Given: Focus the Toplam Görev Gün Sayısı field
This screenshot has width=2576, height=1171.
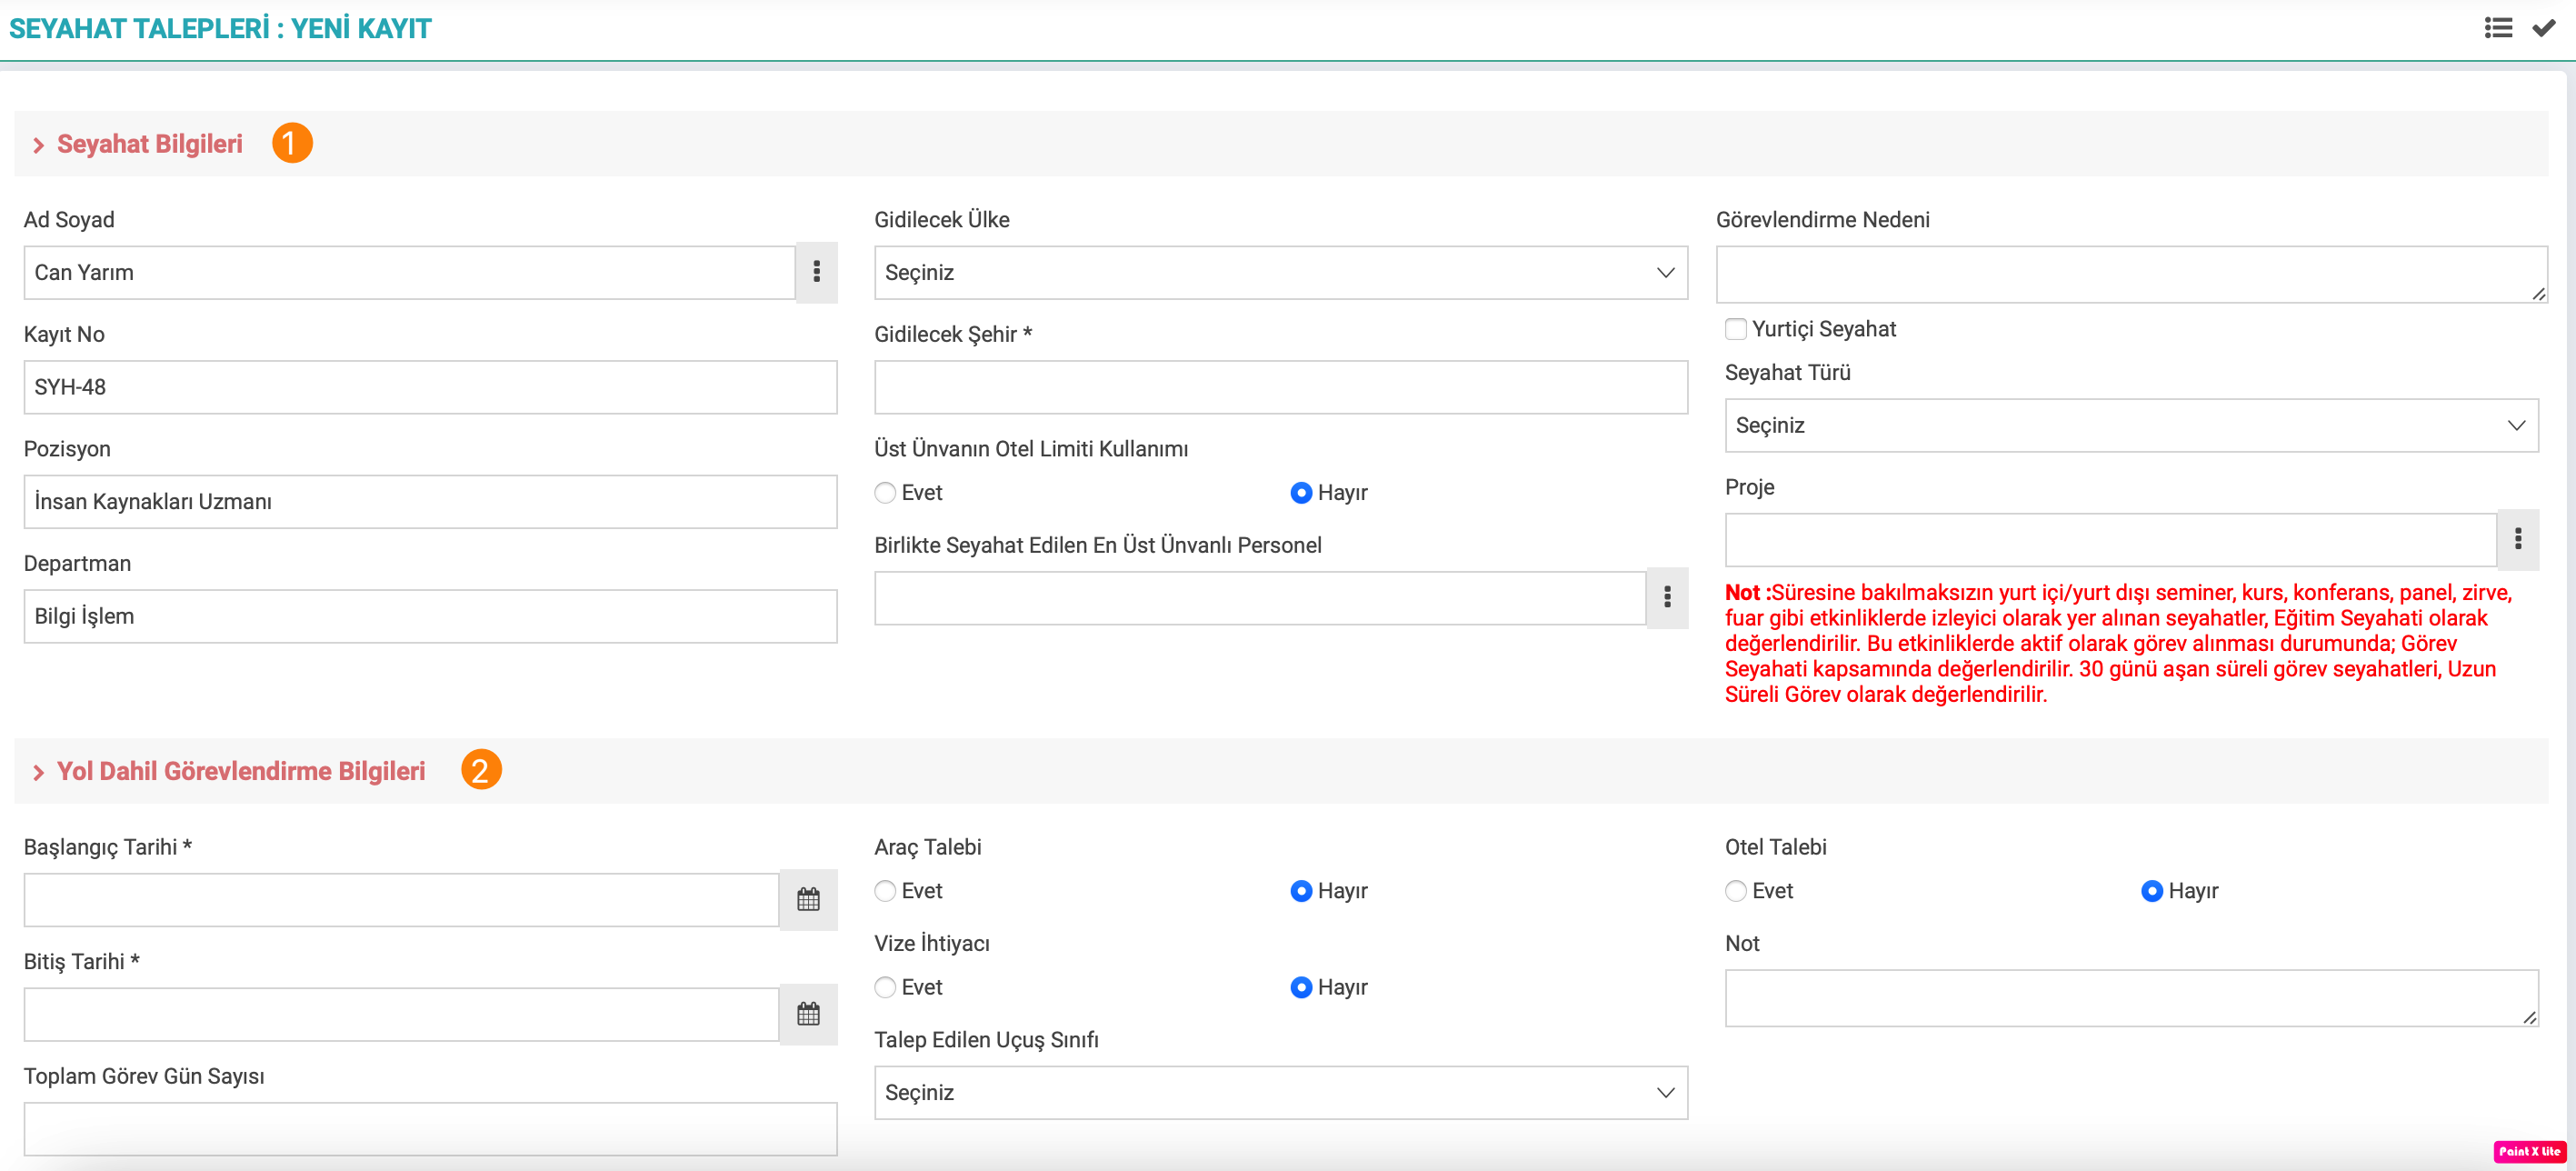Looking at the screenshot, I should [430, 1130].
